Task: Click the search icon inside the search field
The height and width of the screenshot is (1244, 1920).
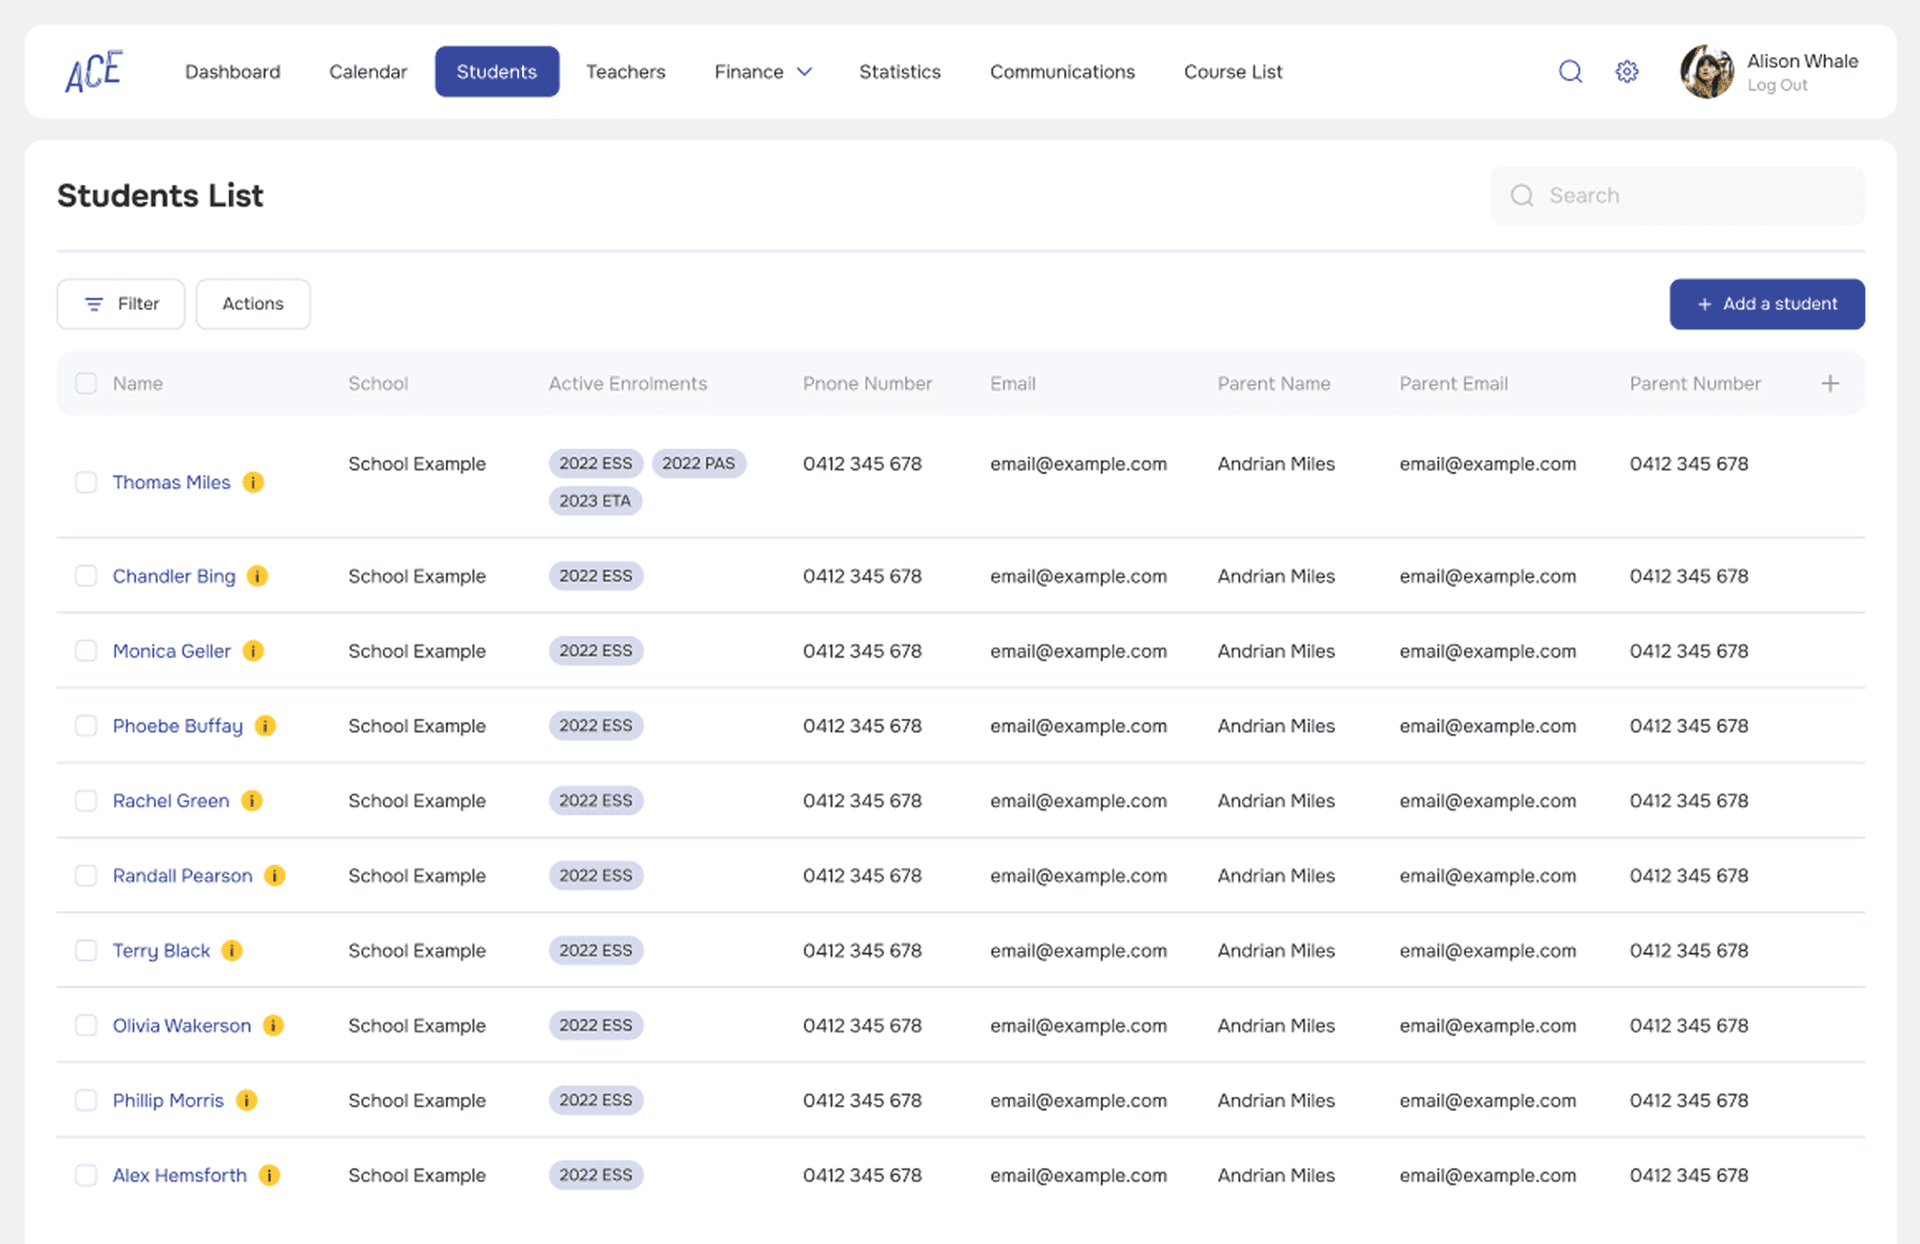Action: tap(1522, 195)
